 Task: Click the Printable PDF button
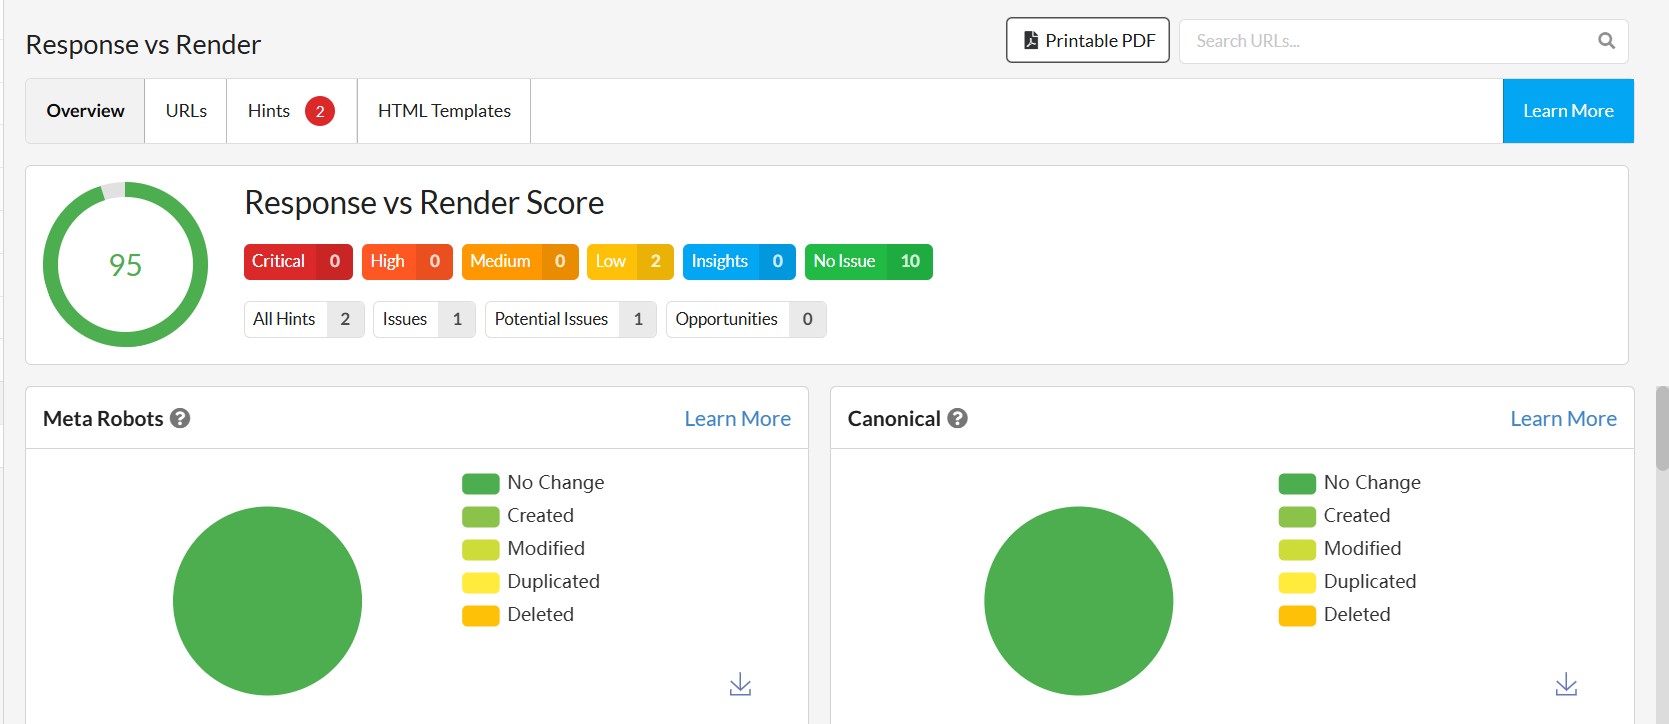tap(1088, 40)
